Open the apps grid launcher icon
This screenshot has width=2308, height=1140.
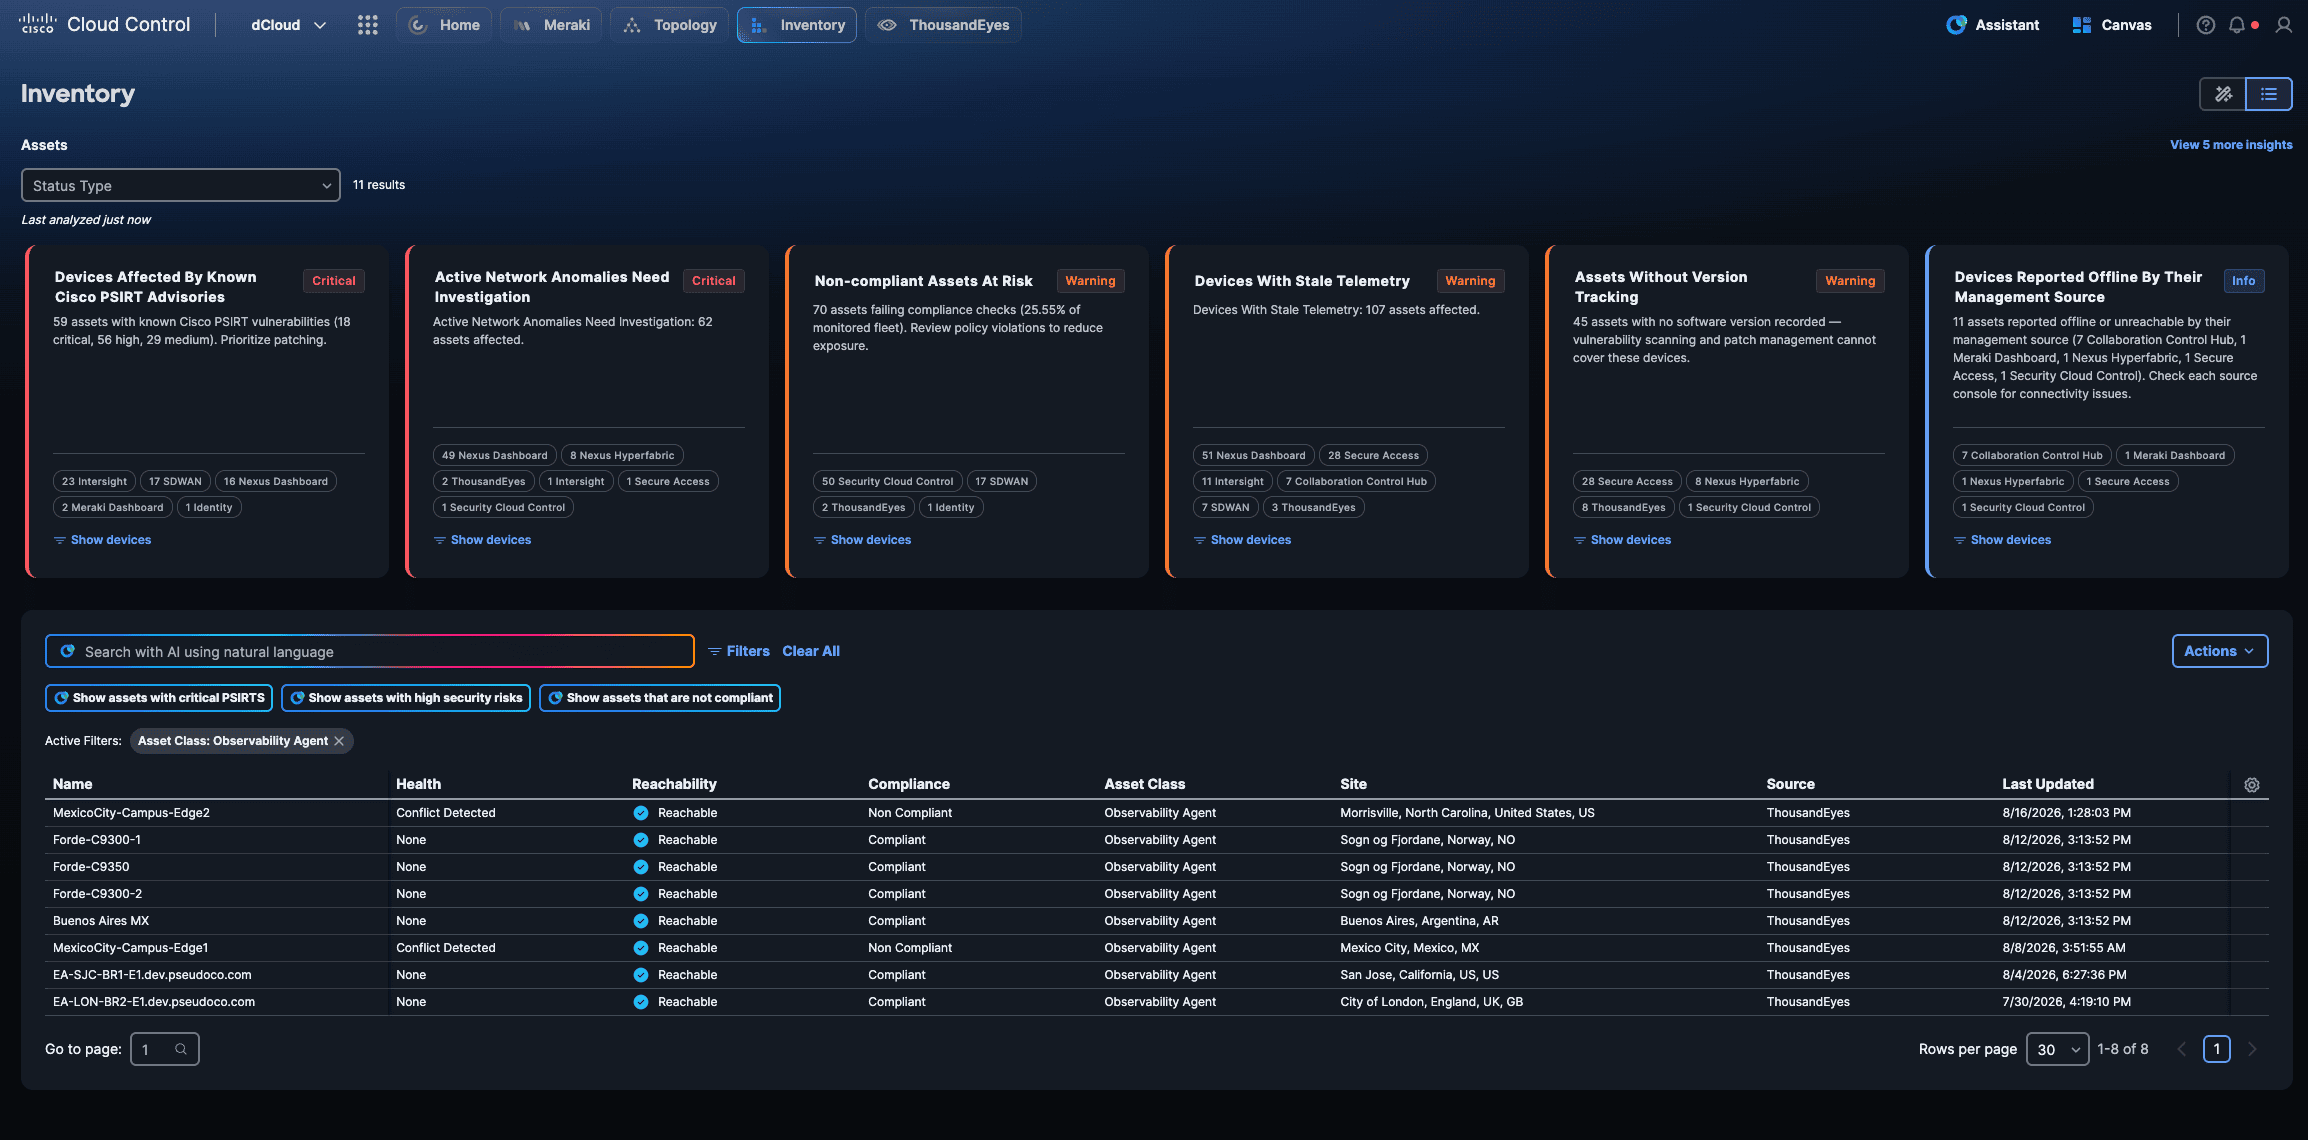367,25
